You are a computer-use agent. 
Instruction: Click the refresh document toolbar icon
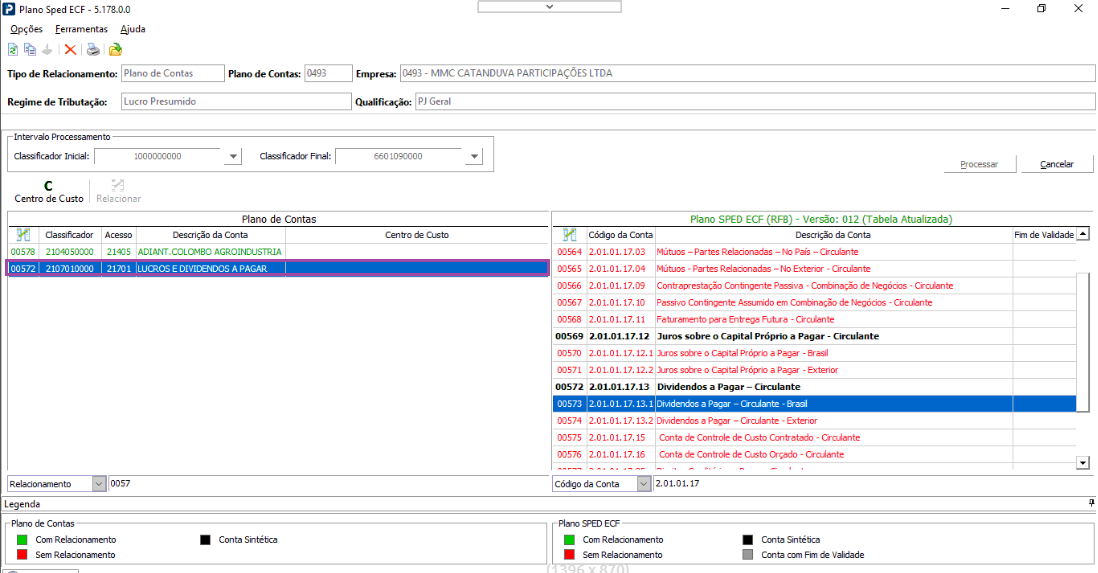tap(13, 50)
